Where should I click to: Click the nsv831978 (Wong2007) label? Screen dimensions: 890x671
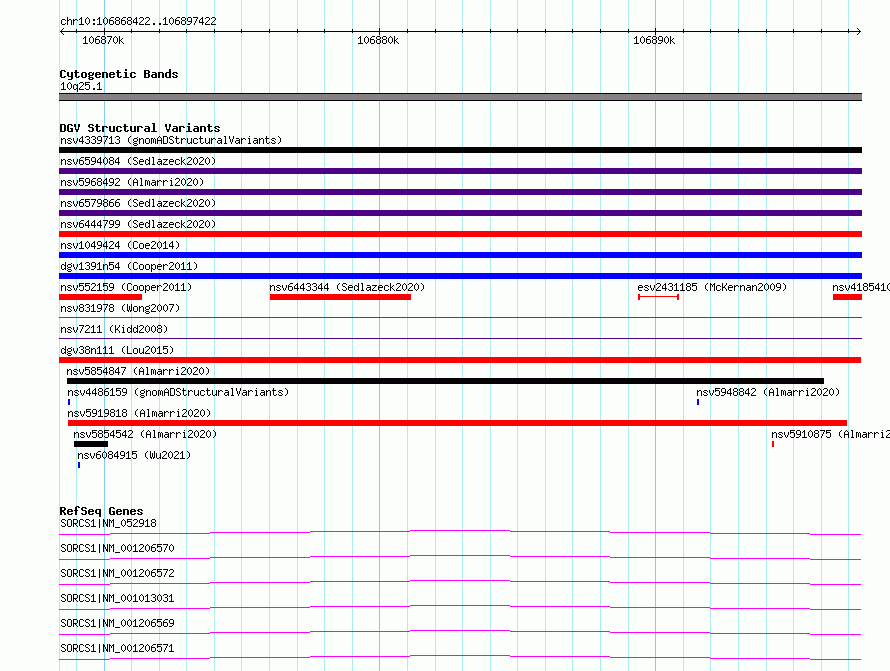[120, 308]
